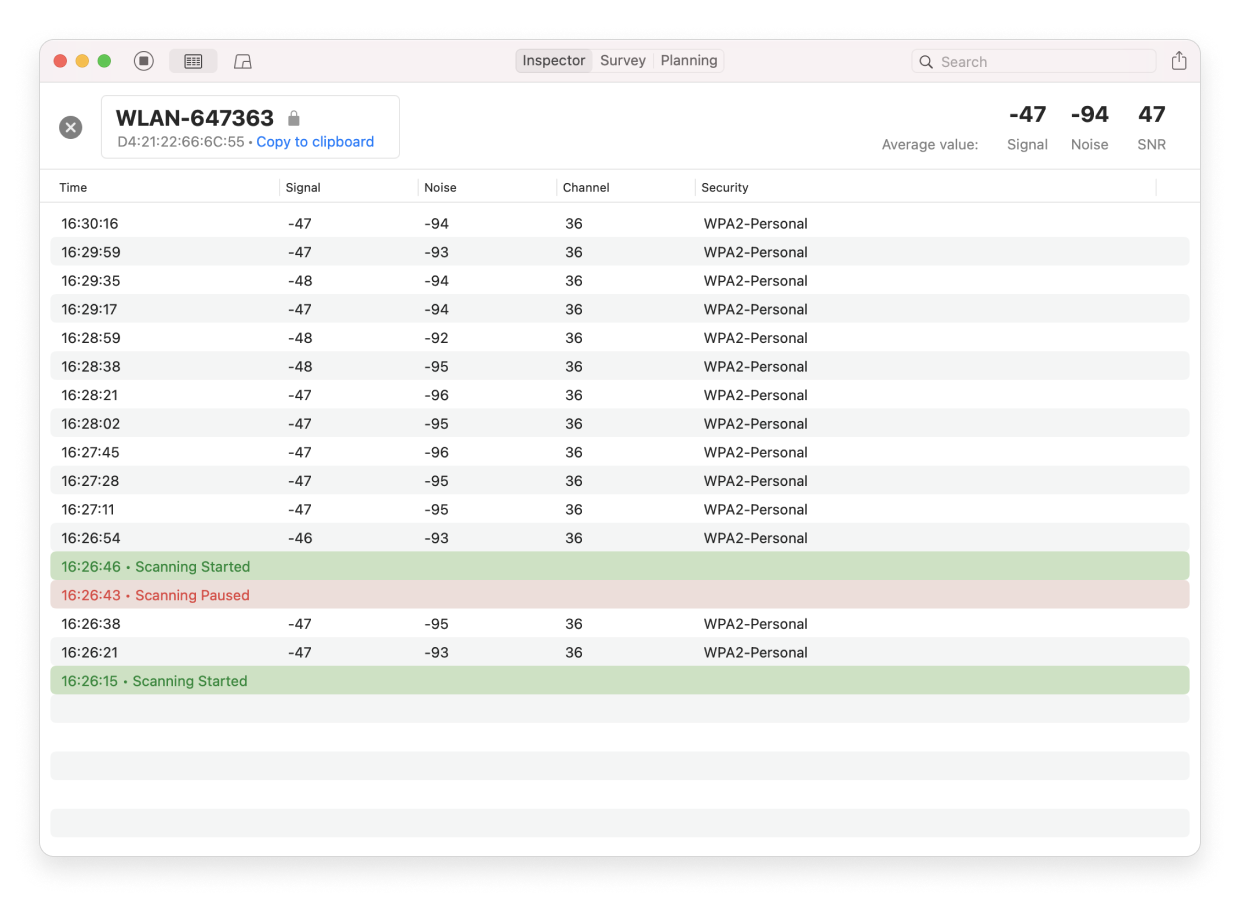The height and width of the screenshot is (900, 1240).
Task: Select the Survey tab
Action: (x=622, y=61)
